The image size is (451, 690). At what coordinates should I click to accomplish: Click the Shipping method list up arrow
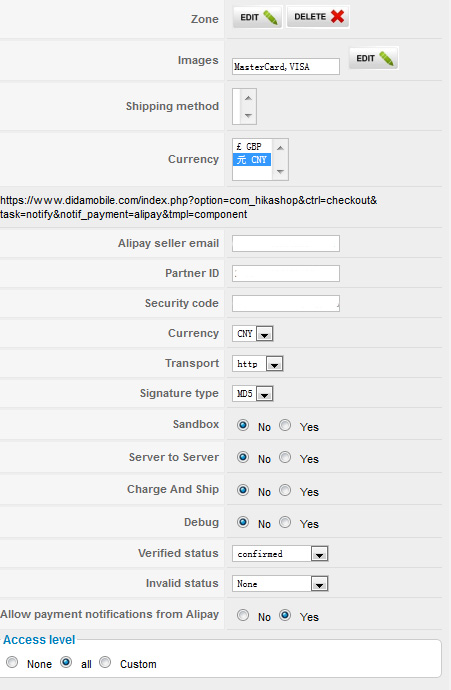click(x=248, y=98)
